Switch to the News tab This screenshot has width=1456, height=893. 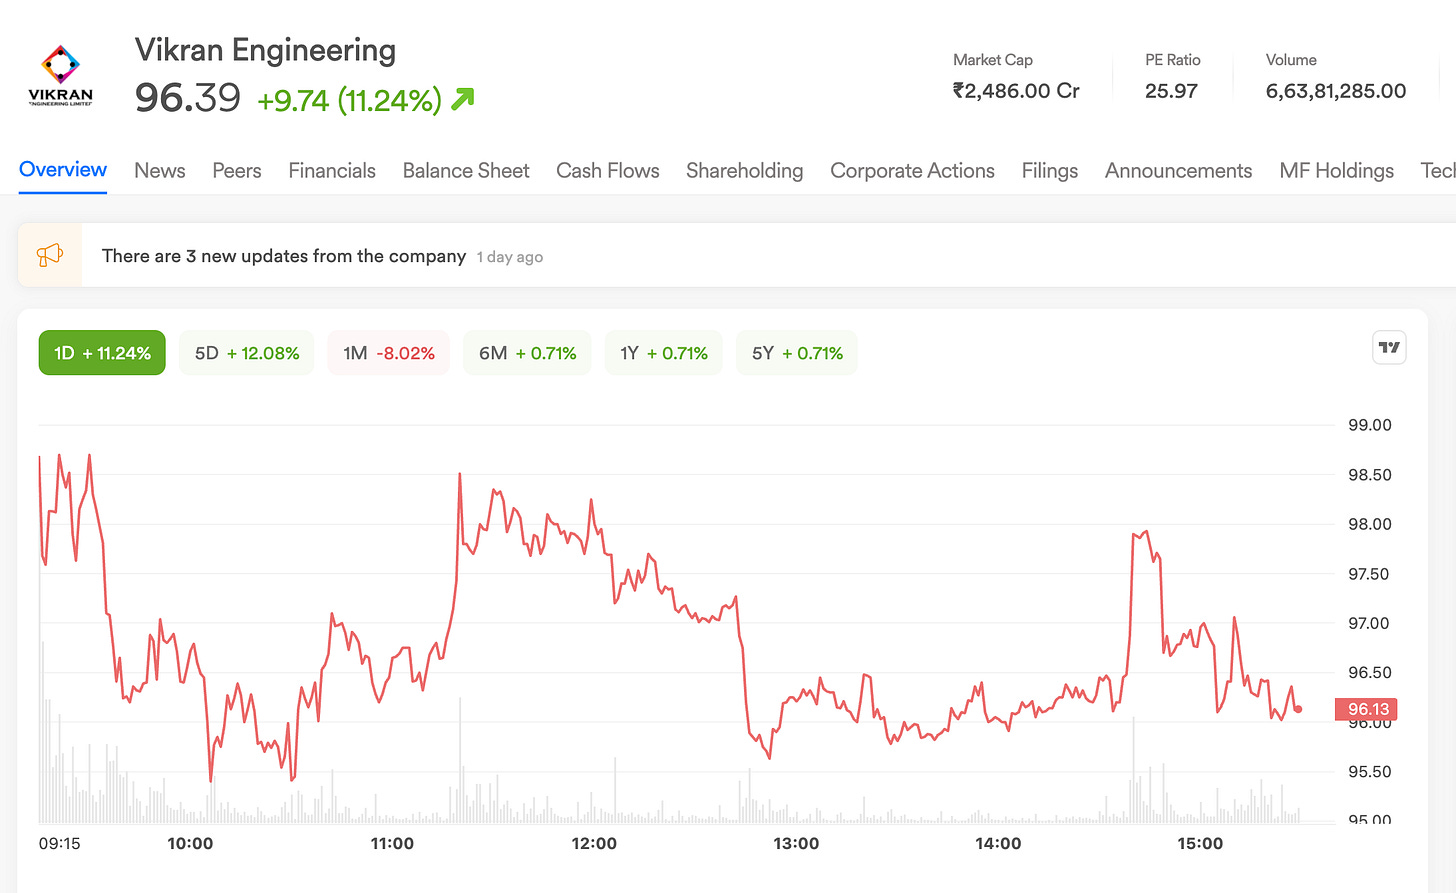(160, 171)
